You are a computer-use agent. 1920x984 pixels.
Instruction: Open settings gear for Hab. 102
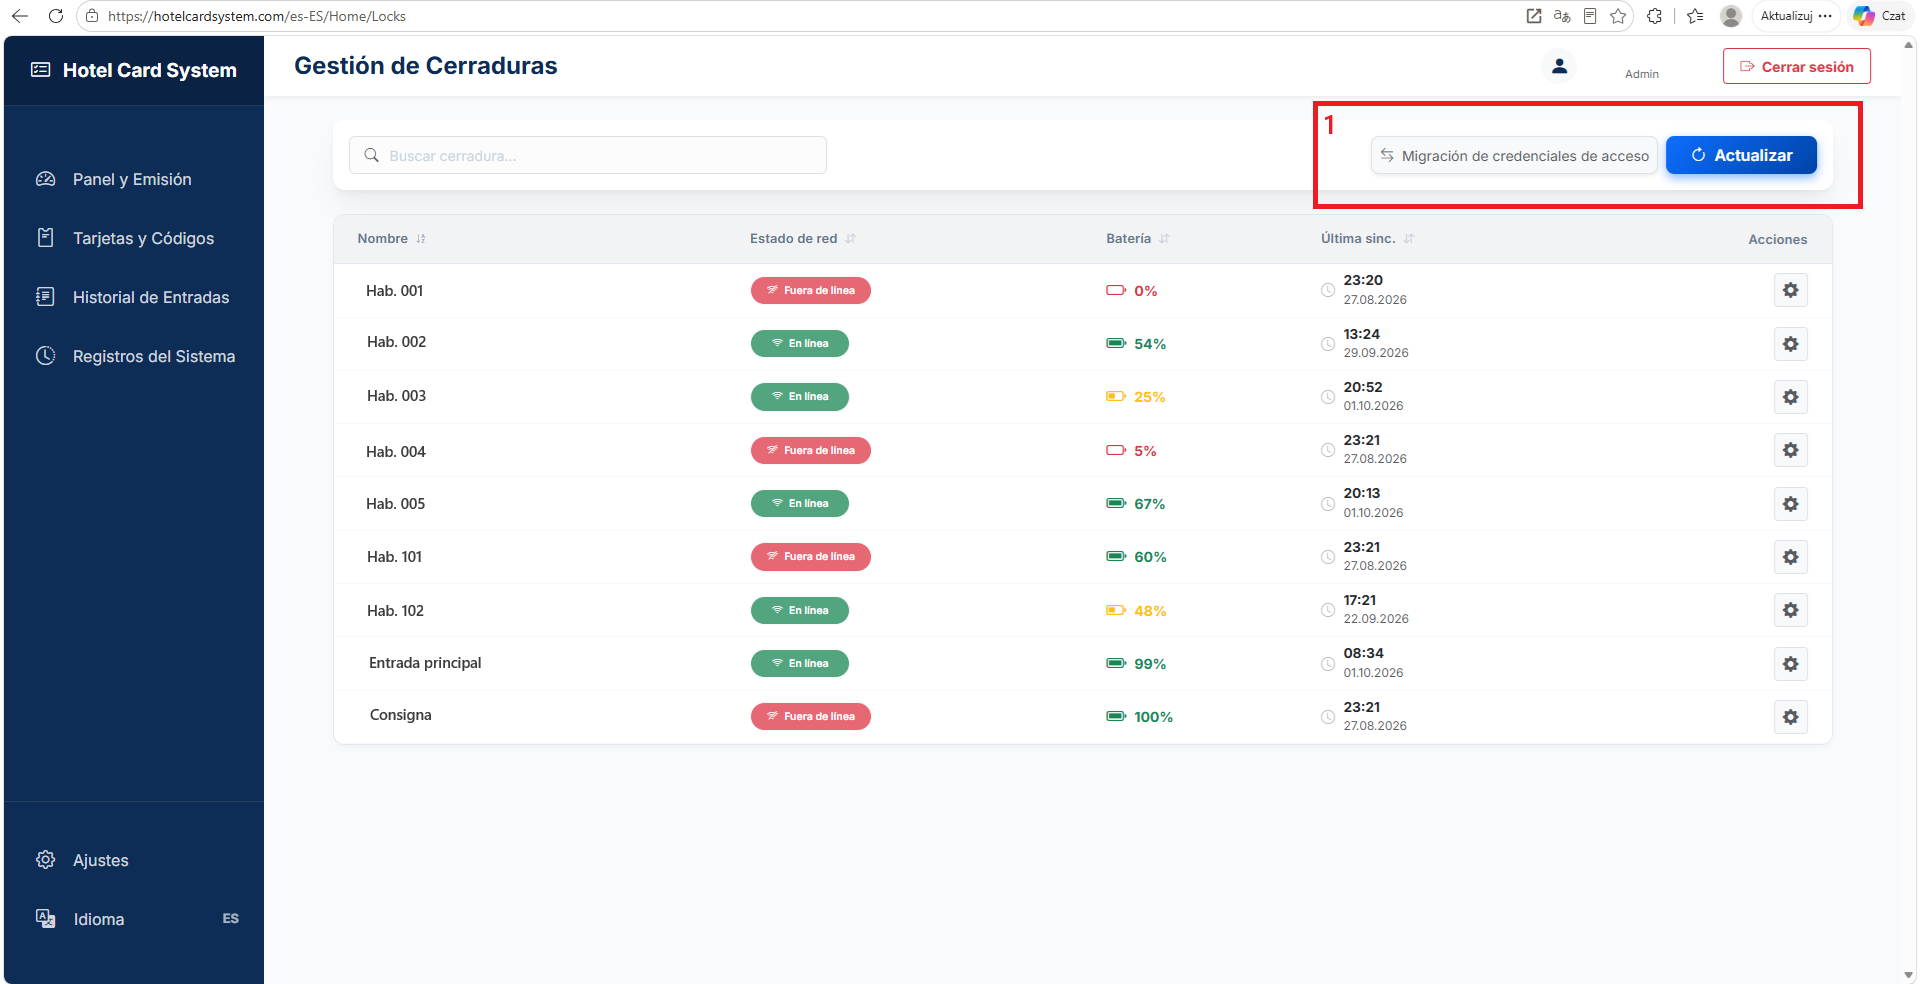pyautogui.click(x=1790, y=610)
